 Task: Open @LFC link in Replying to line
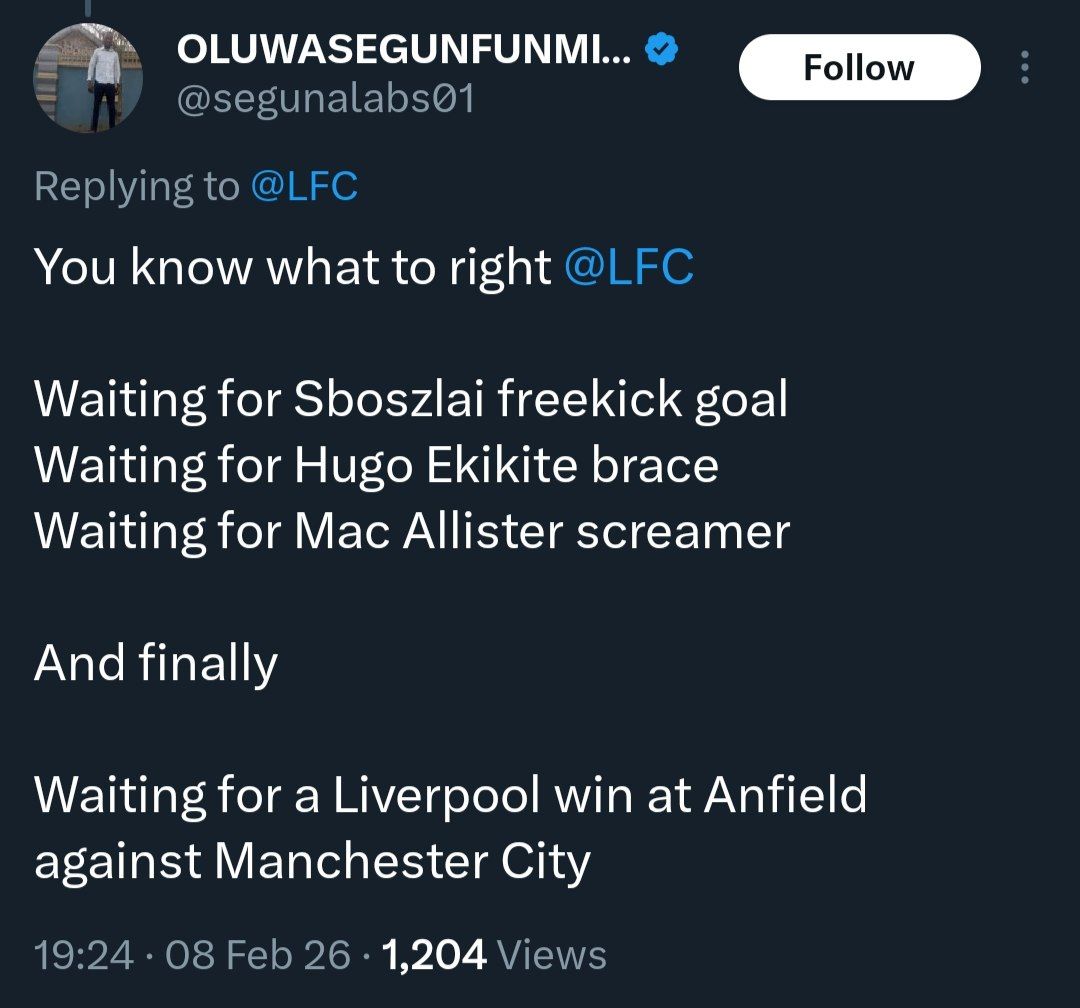303,187
